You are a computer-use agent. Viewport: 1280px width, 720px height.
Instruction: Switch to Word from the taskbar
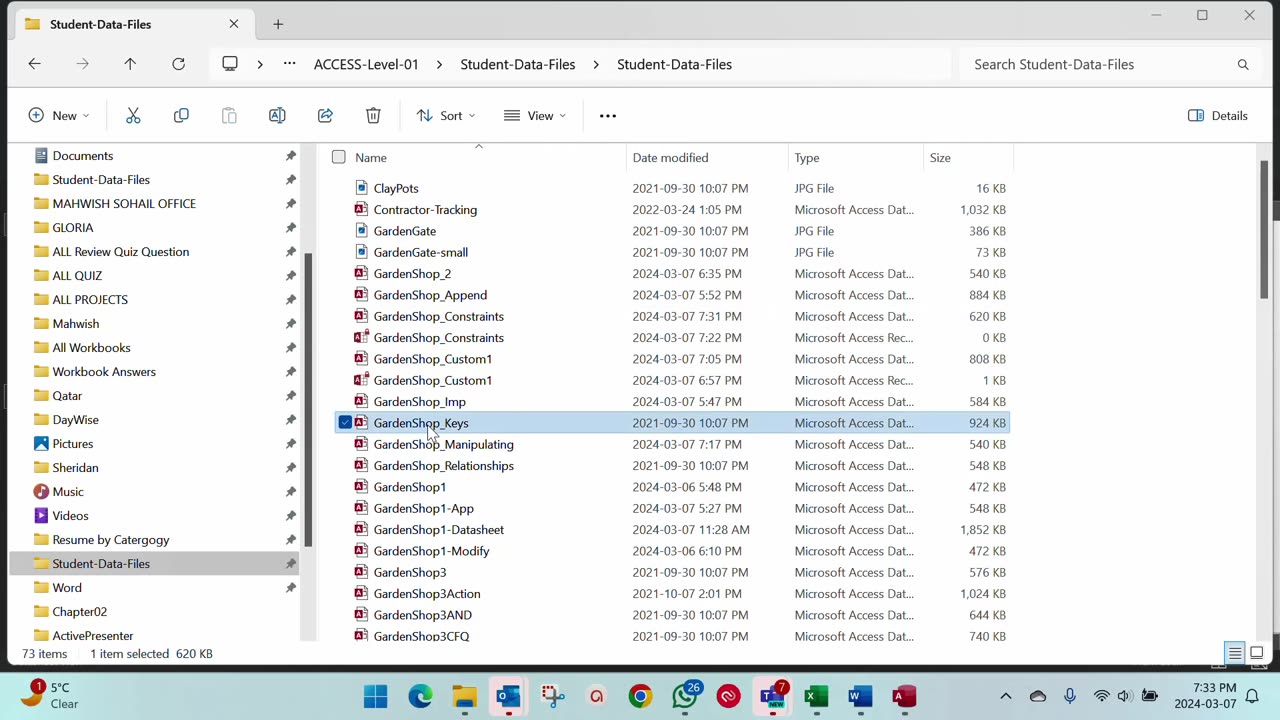(861, 696)
